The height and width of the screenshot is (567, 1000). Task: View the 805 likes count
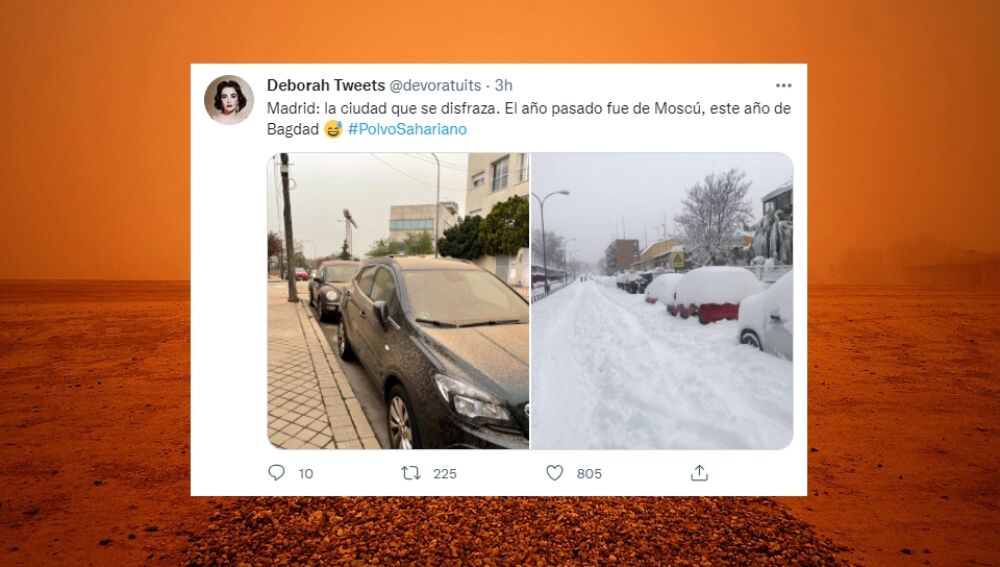pyautogui.click(x=589, y=474)
